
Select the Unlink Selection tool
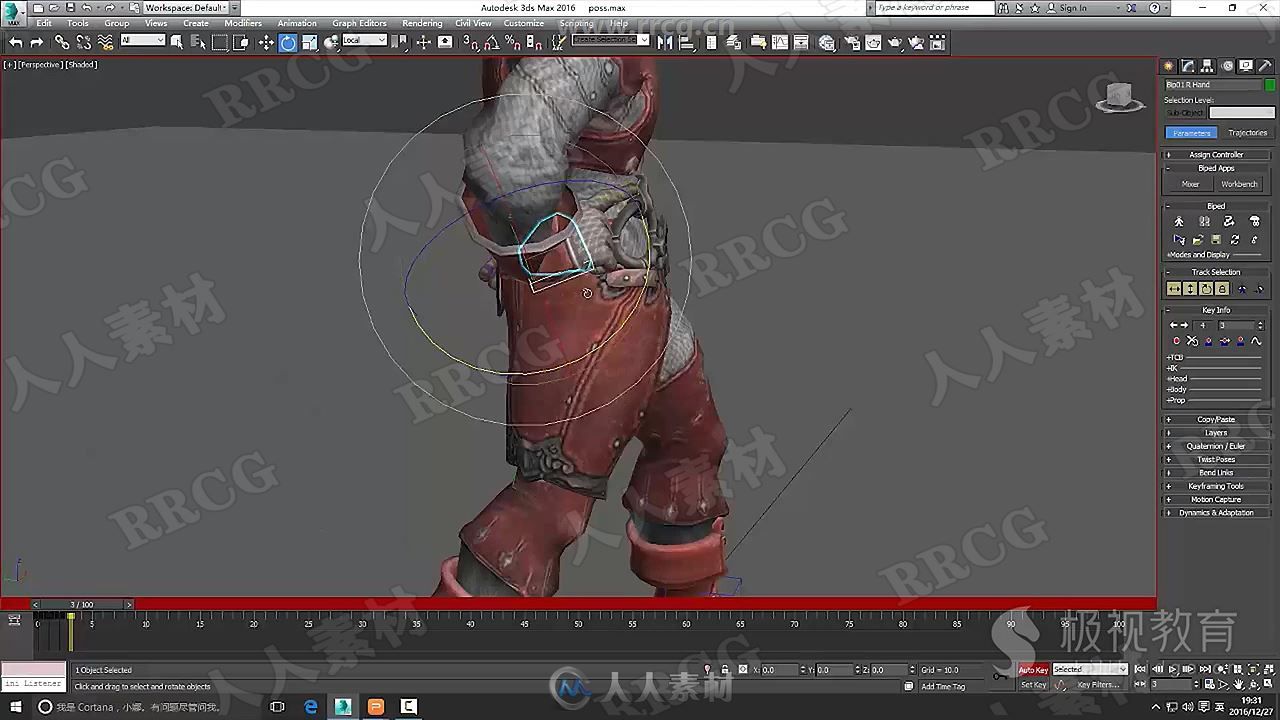click(83, 42)
